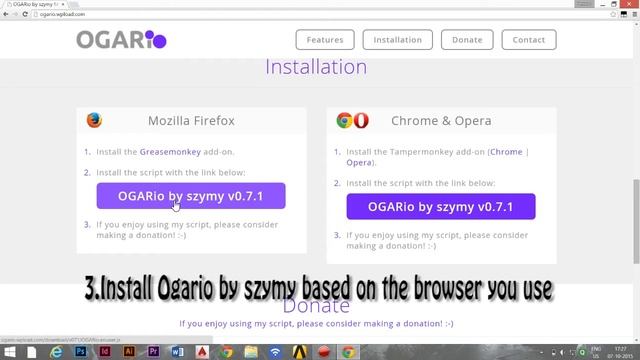Open File Explorer from taskbar
The height and width of the screenshot is (360, 640).
pyautogui.click(x=251, y=352)
